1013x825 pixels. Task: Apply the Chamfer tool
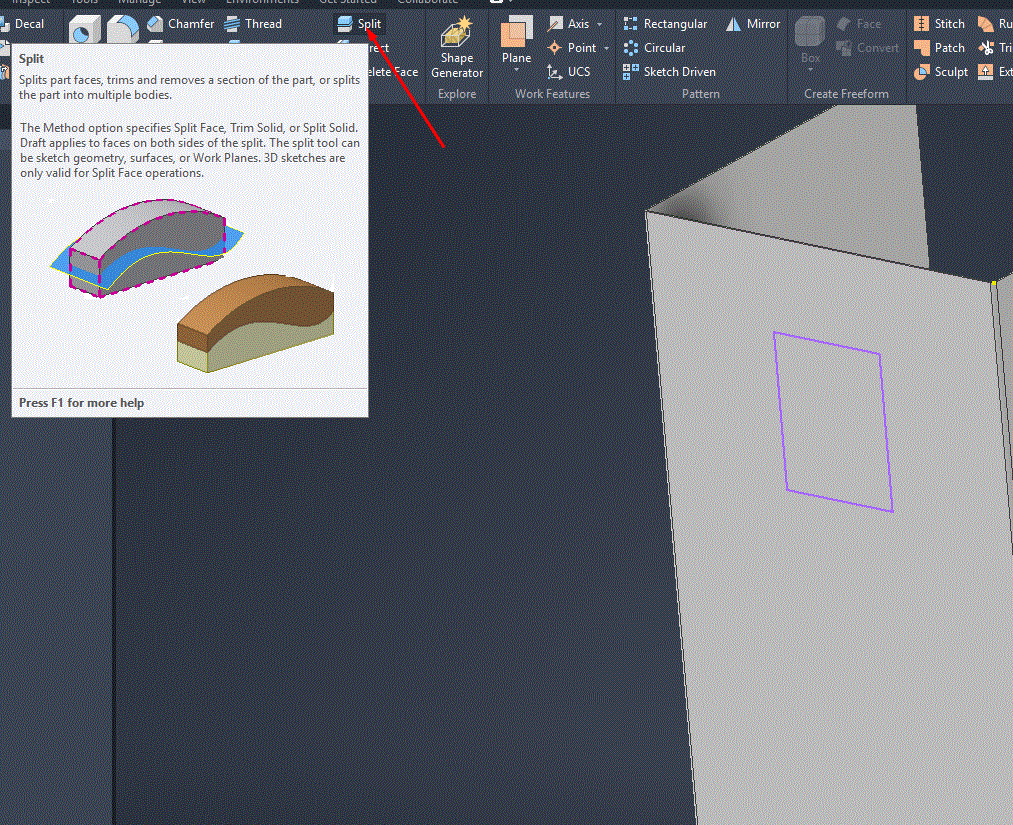190,23
